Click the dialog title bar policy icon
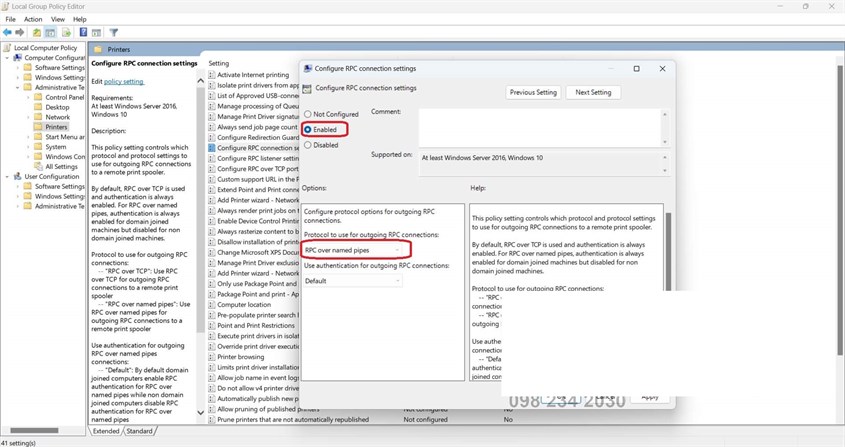The width and height of the screenshot is (845, 447). [x=308, y=68]
